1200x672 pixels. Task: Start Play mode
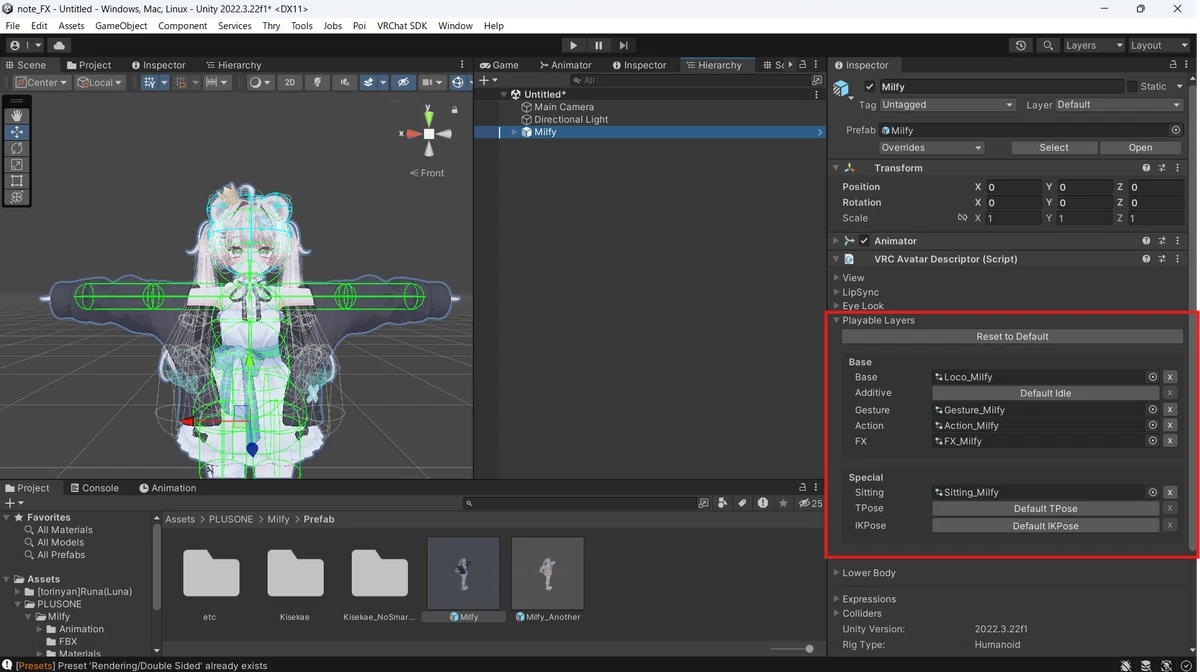pyautogui.click(x=573, y=45)
